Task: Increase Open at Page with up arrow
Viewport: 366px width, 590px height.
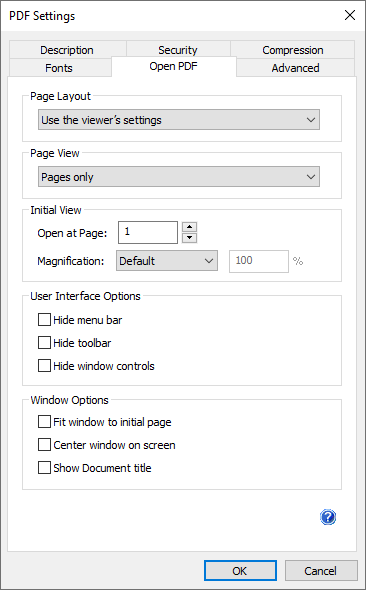Action: [190, 227]
